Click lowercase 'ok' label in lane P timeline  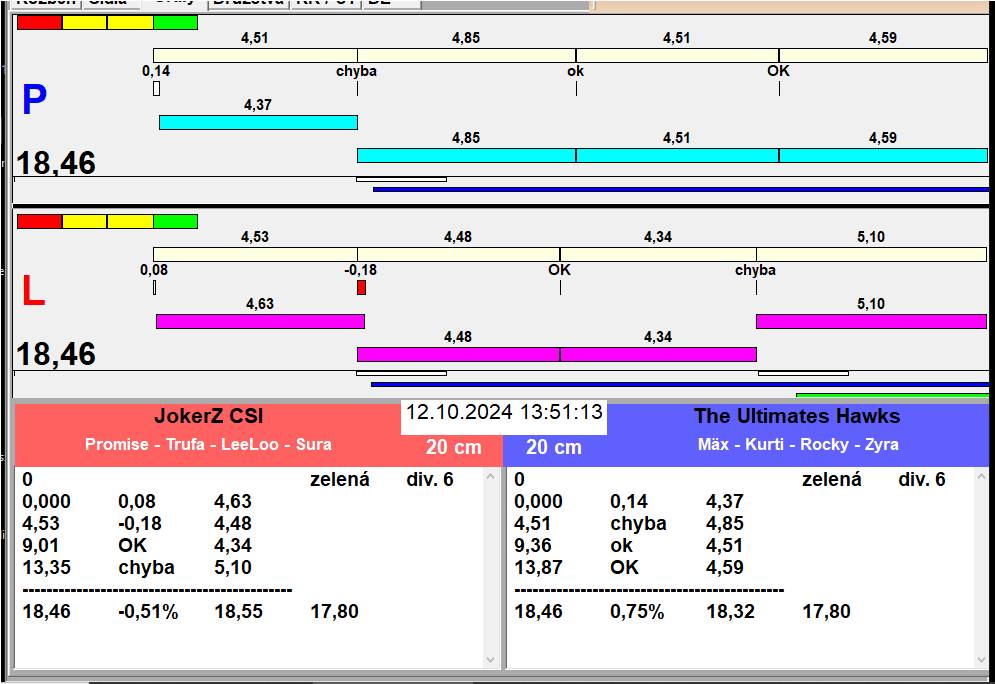pos(576,71)
